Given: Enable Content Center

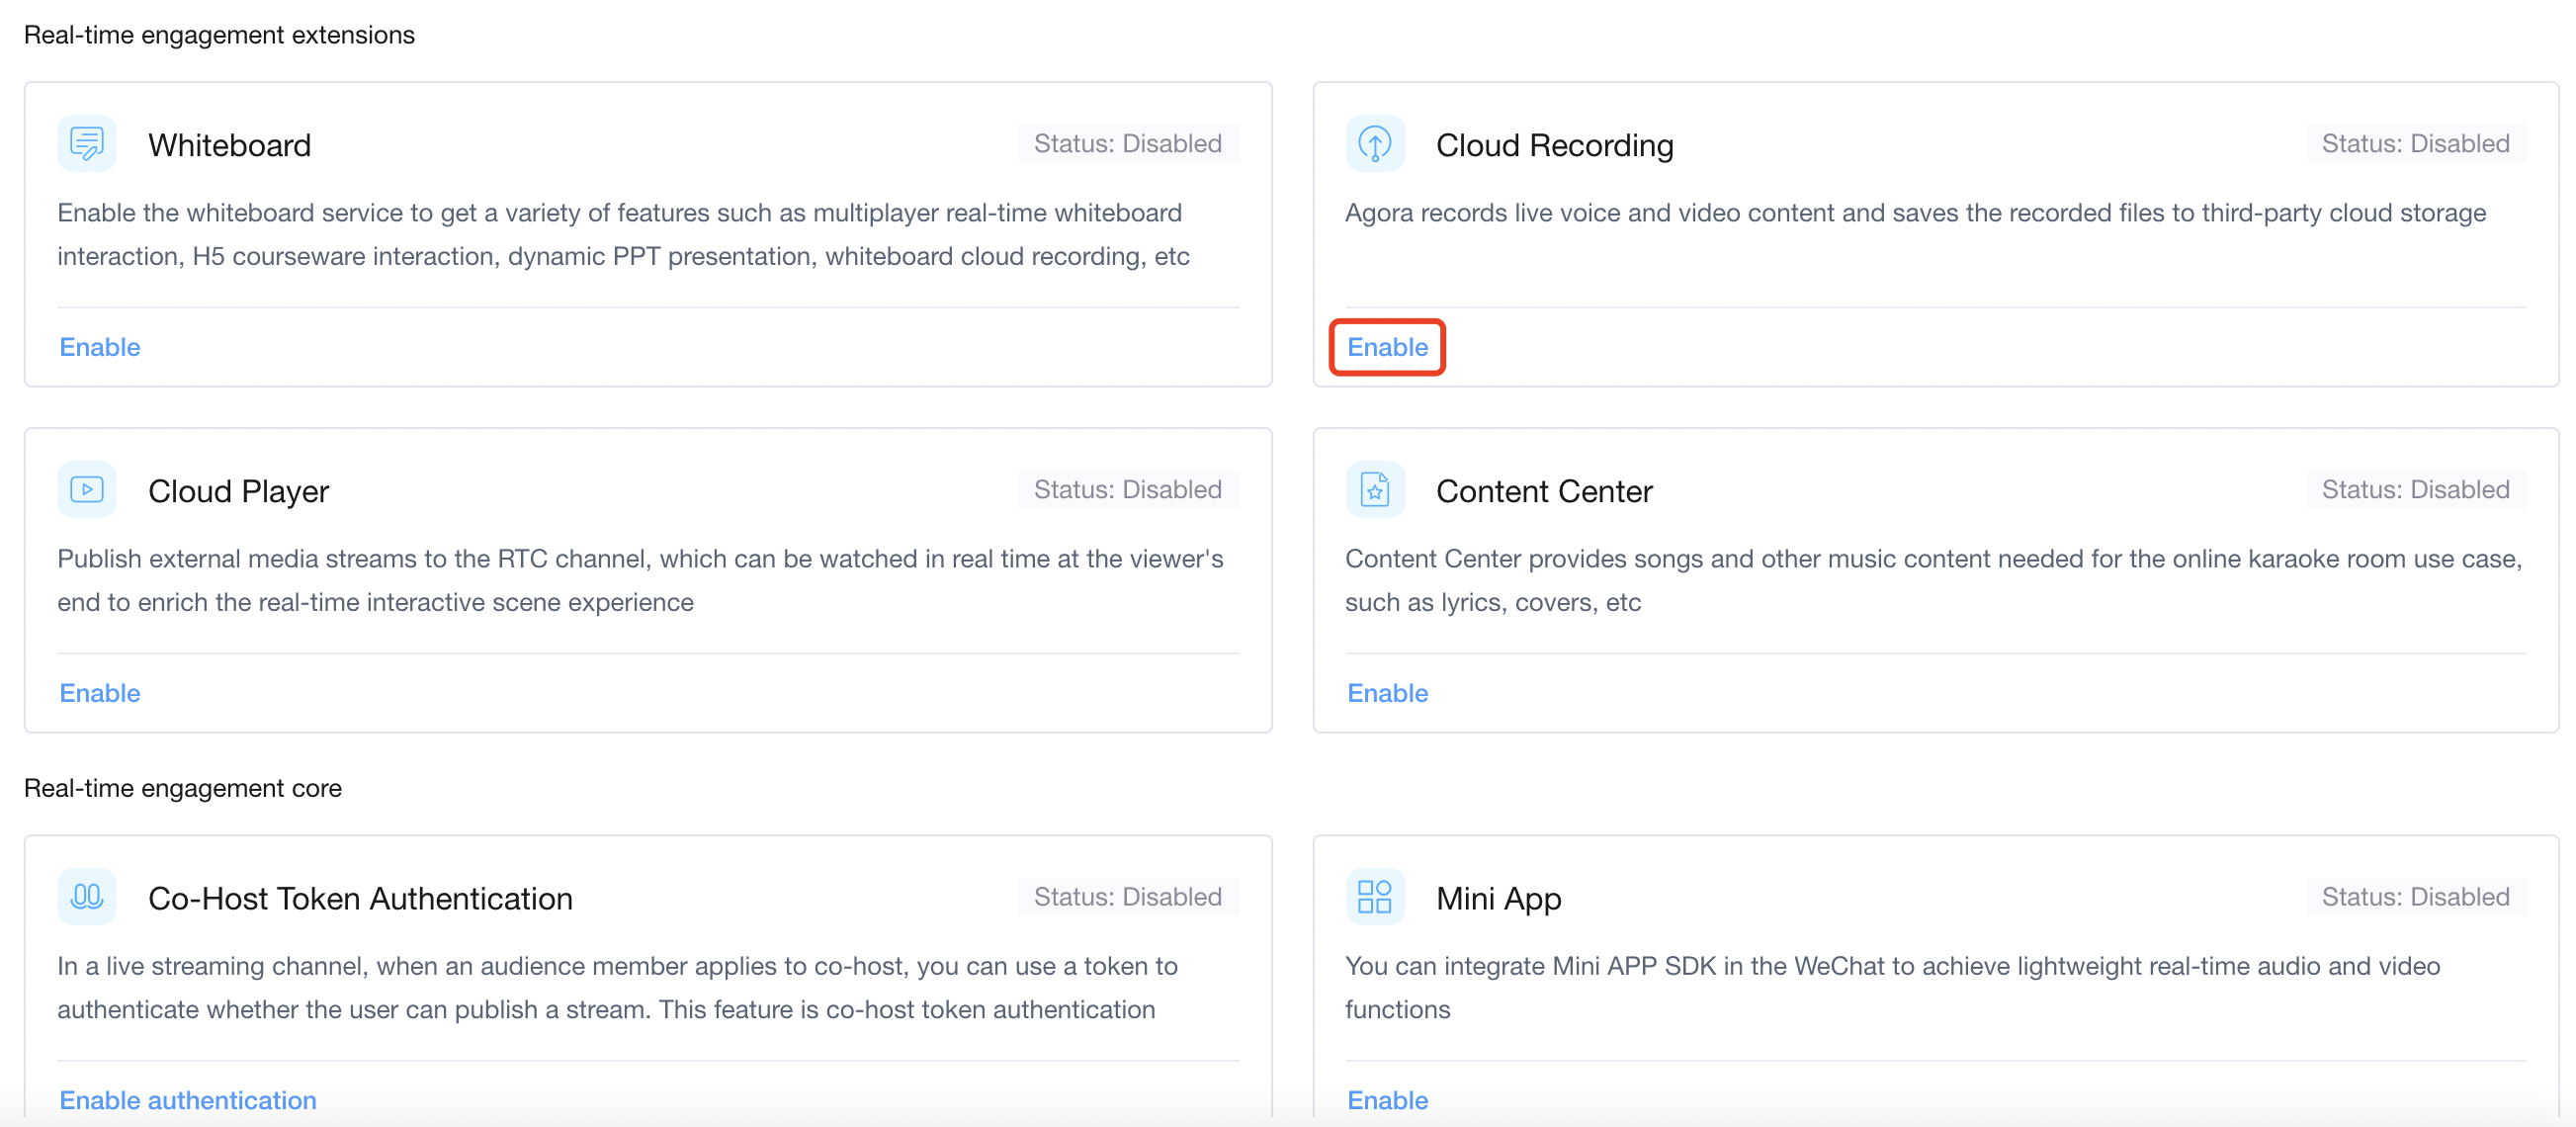Looking at the screenshot, I should pos(1387,693).
